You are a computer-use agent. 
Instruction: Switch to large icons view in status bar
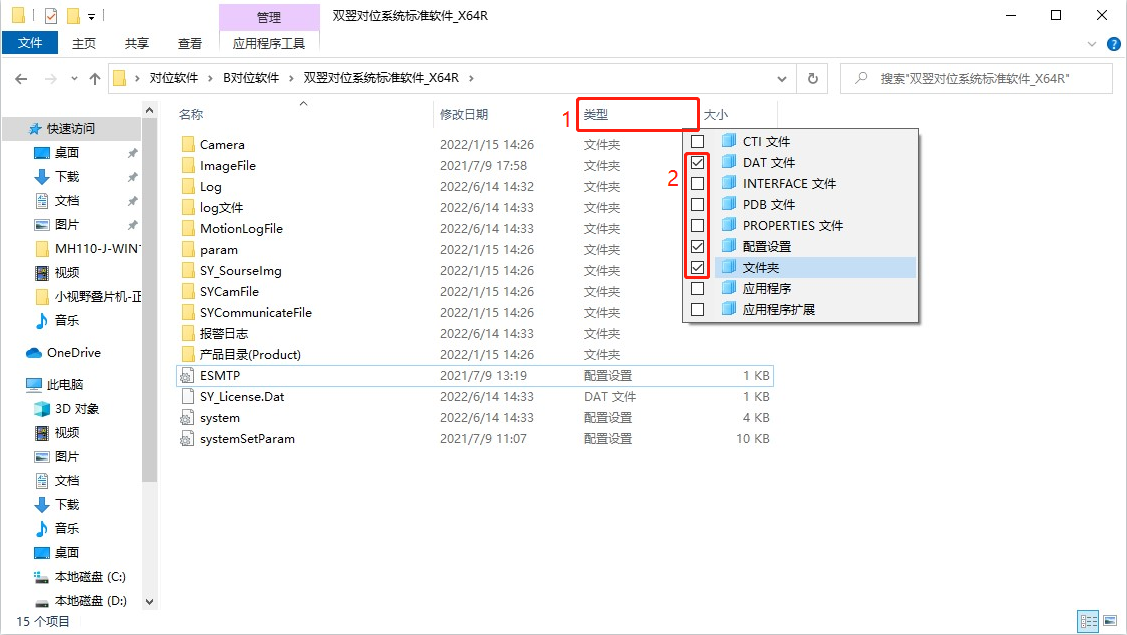point(1110,621)
